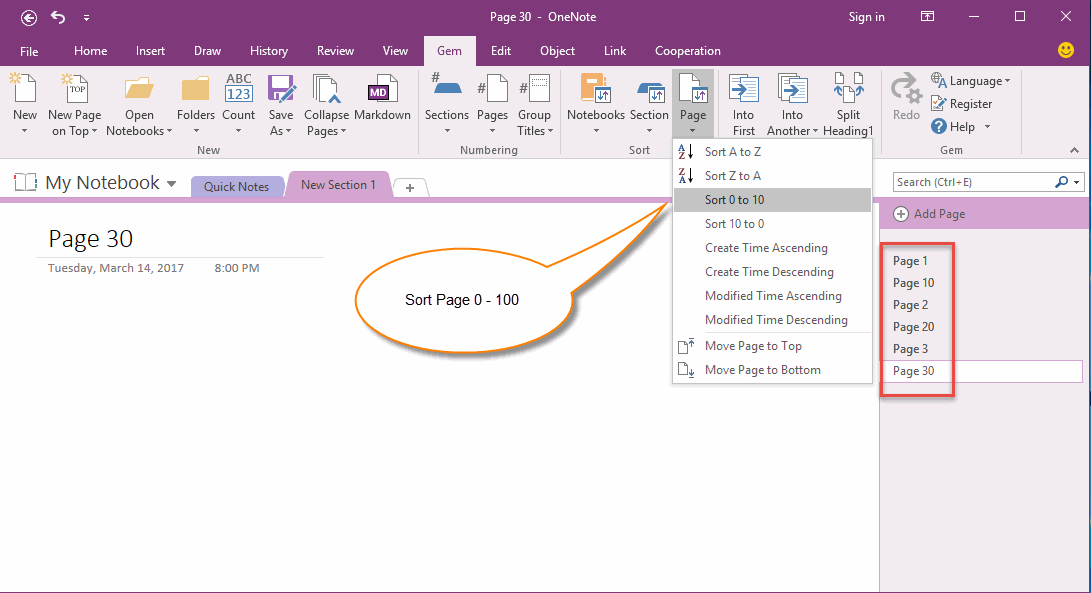Click the Redo gear icon
This screenshot has width=1091, height=593.
(906, 89)
